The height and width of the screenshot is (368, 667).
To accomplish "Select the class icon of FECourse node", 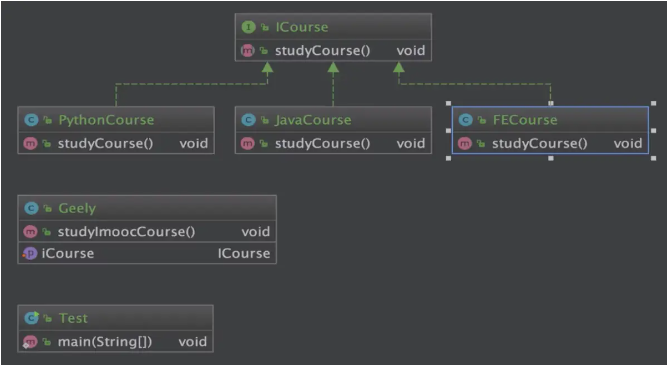I will point(465,120).
